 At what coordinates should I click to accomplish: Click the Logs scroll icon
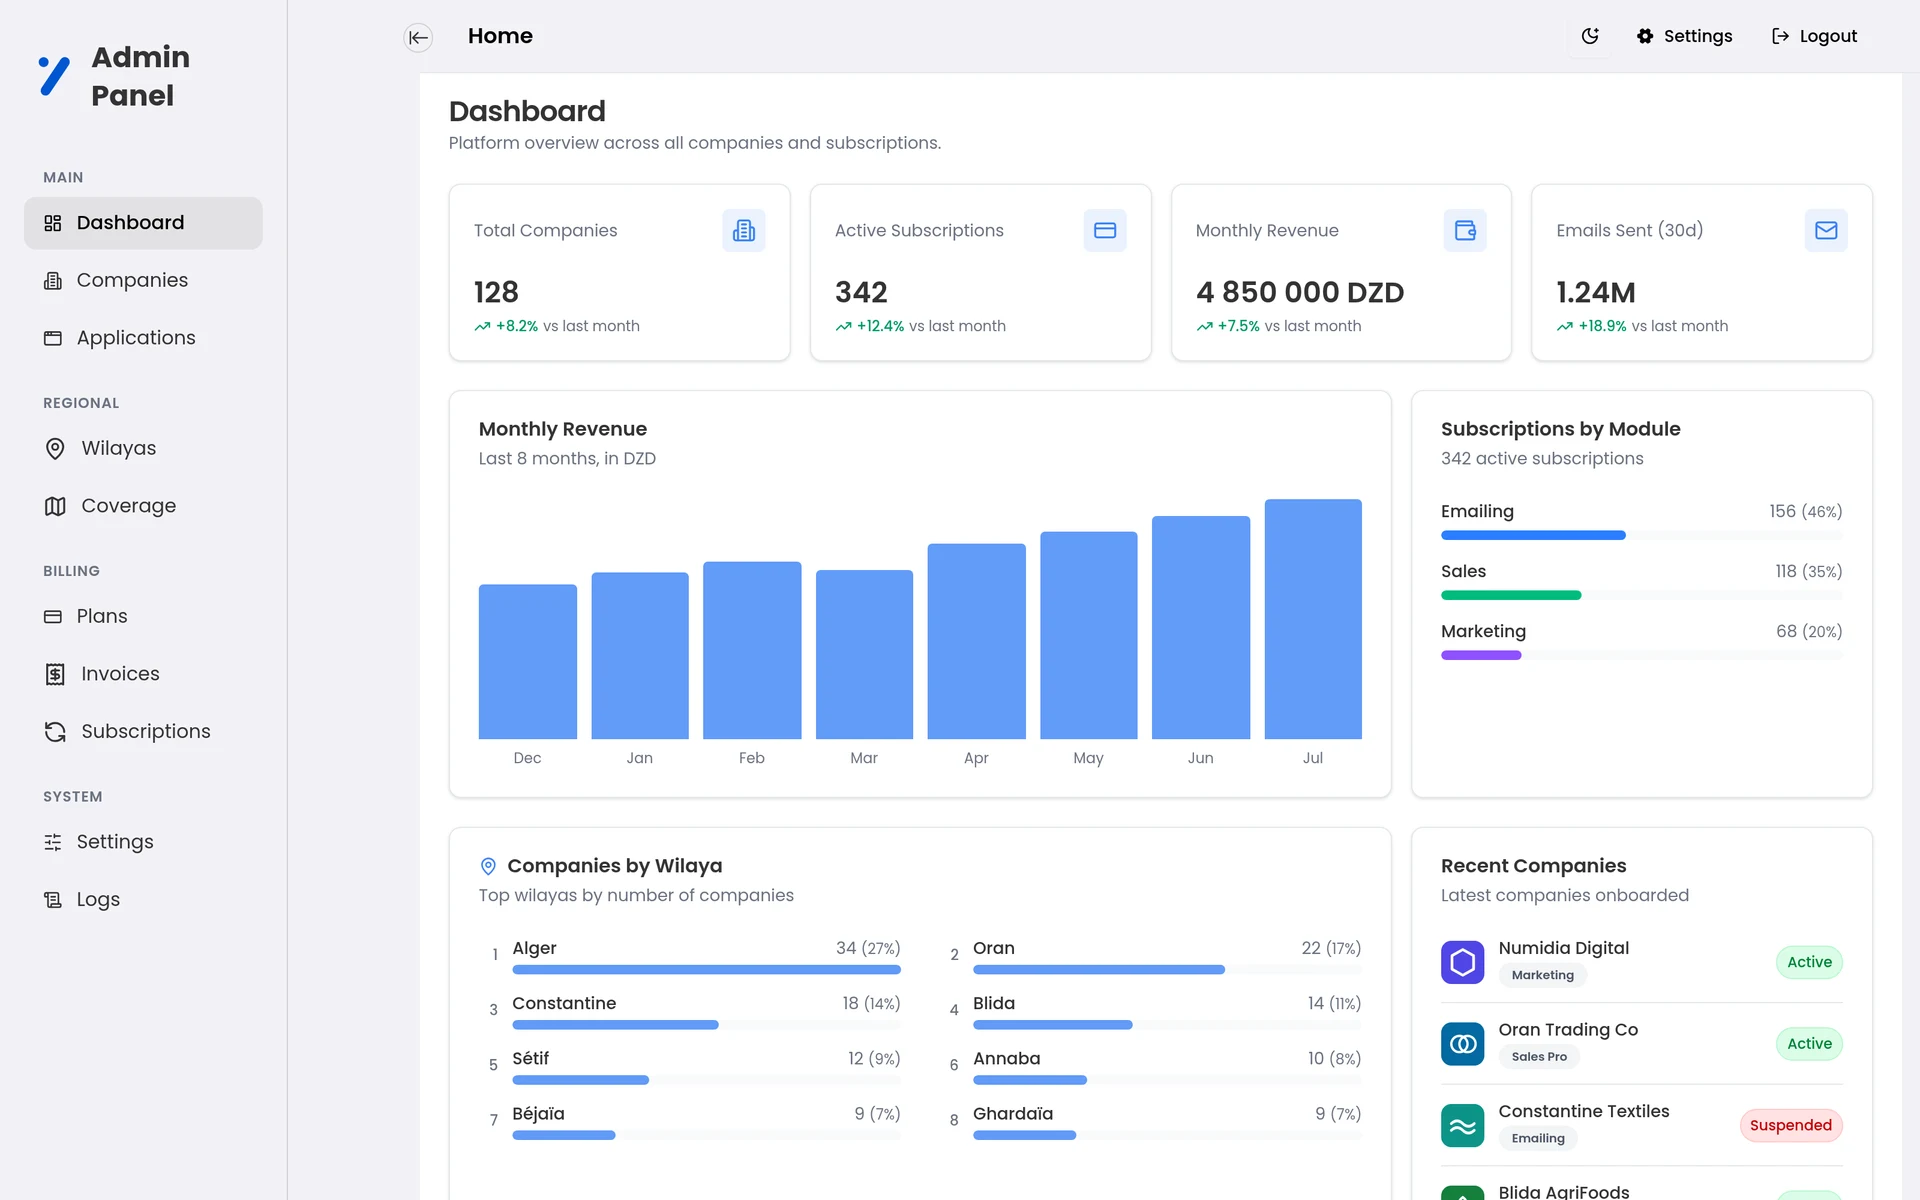coord(53,900)
